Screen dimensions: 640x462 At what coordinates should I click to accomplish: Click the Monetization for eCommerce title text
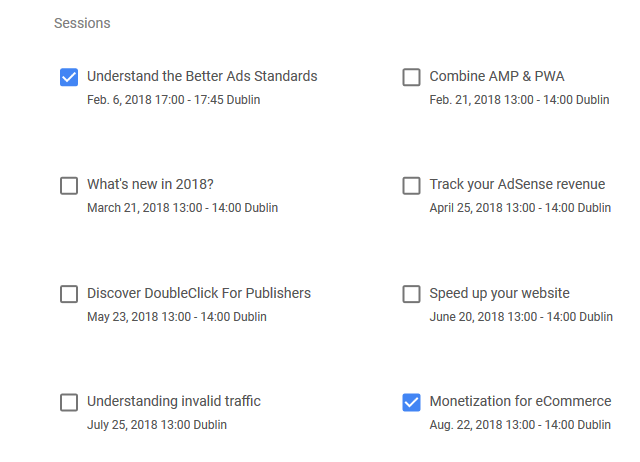[520, 401]
